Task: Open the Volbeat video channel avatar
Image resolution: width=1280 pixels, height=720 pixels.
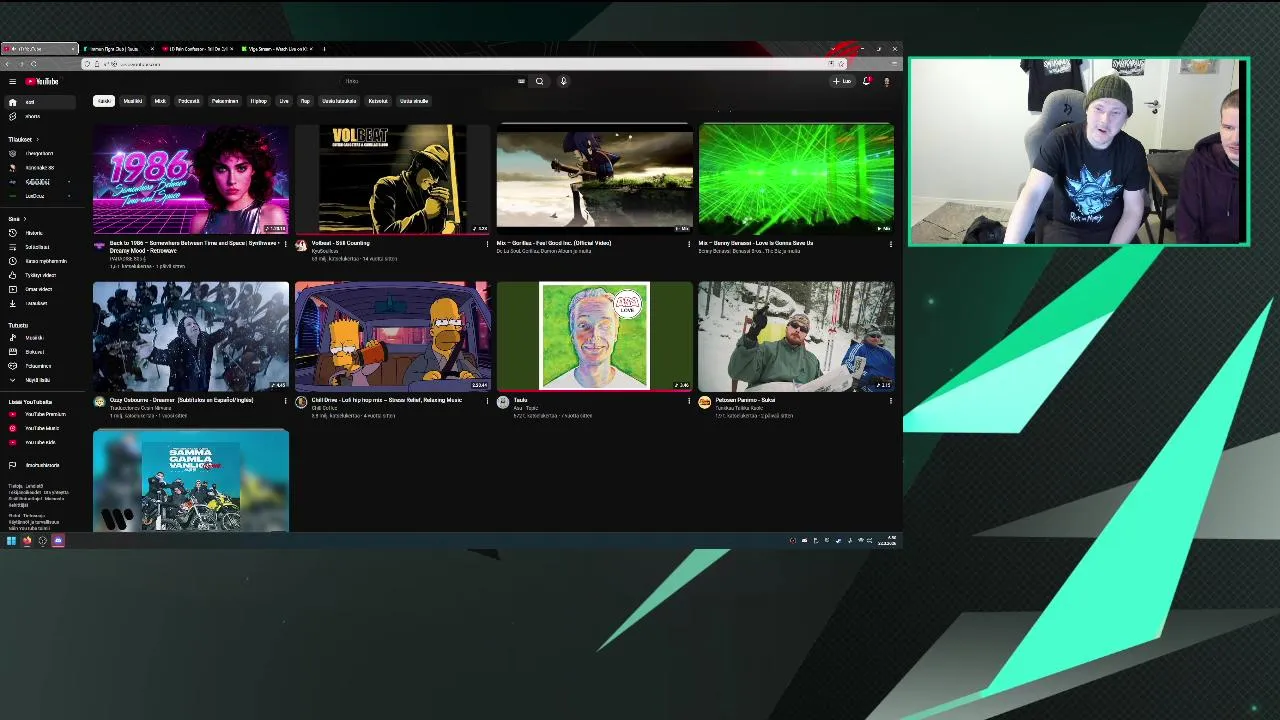Action: (x=301, y=245)
